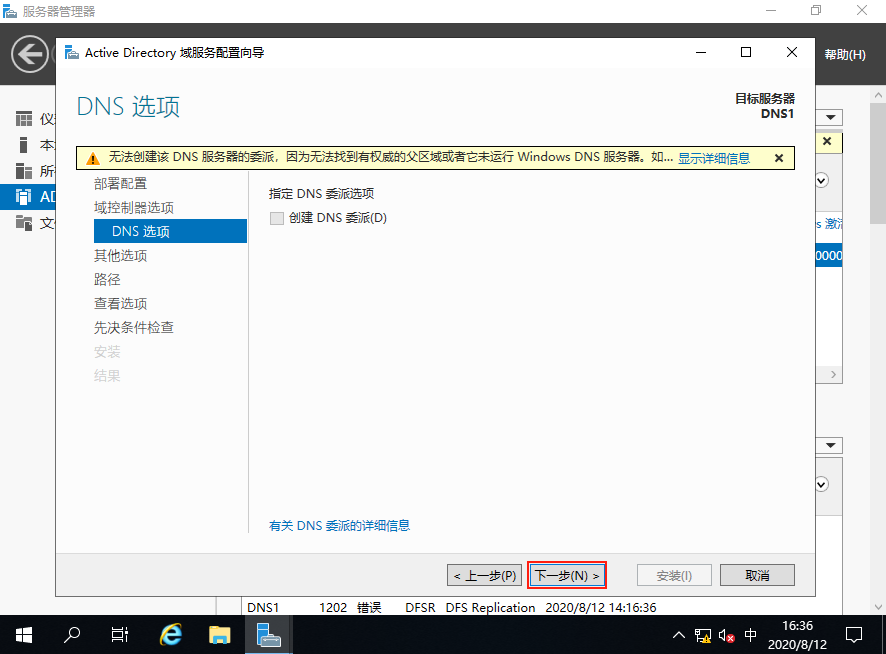Click the Show details link (显示详细信息)

pos(714,158)
